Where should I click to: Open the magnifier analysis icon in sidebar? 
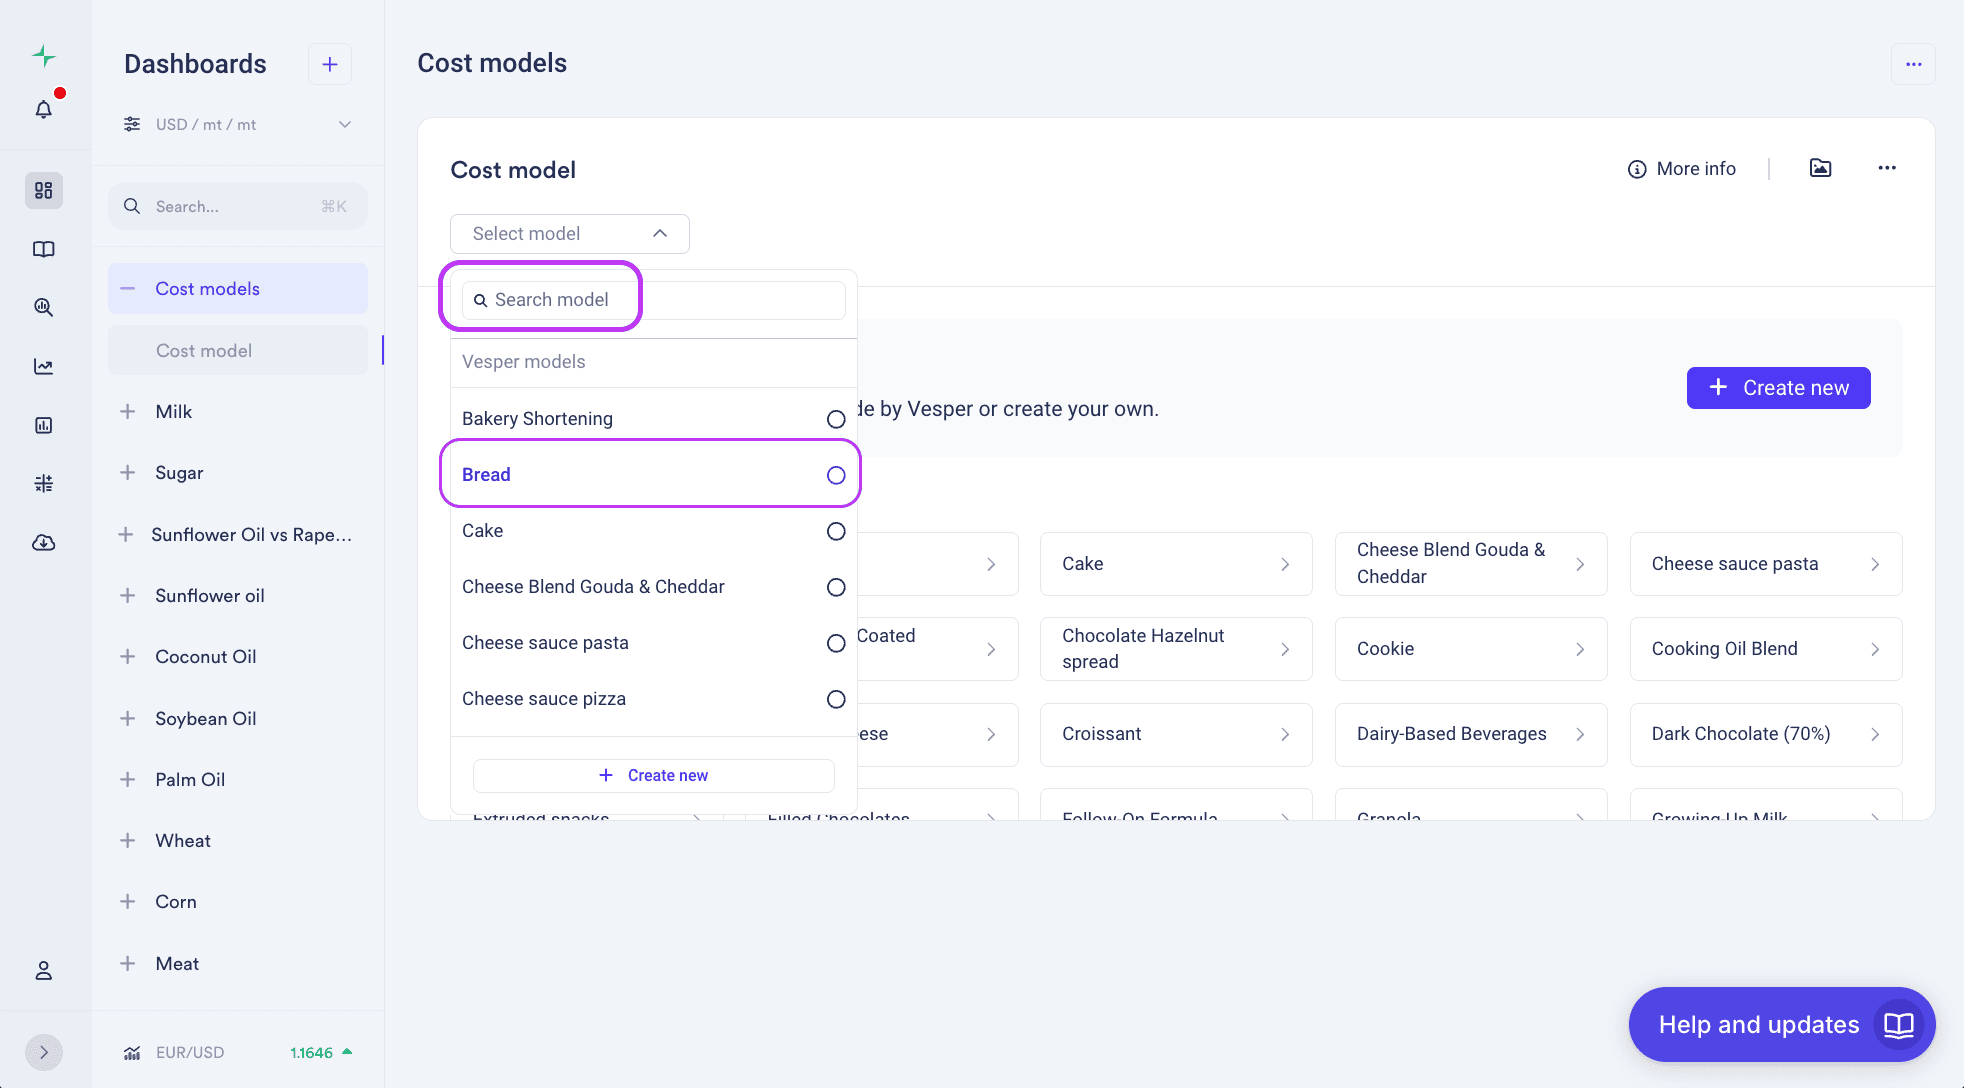(x=44, y=307)
